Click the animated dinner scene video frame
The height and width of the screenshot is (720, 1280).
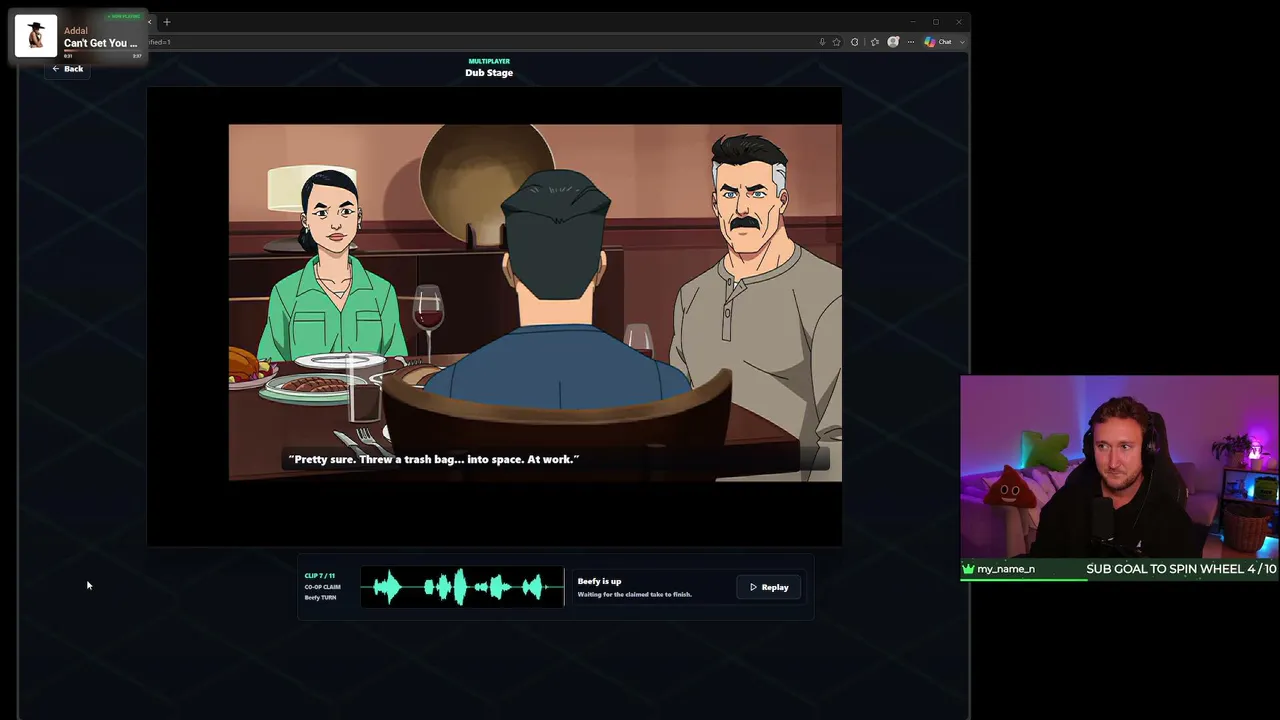tap(535, 302)
